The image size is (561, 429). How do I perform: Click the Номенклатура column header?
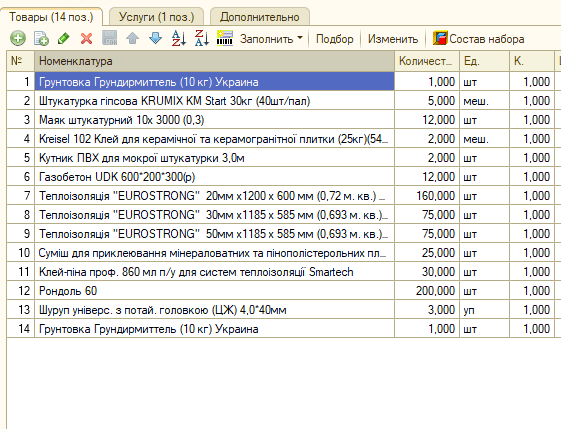point(214,61)
